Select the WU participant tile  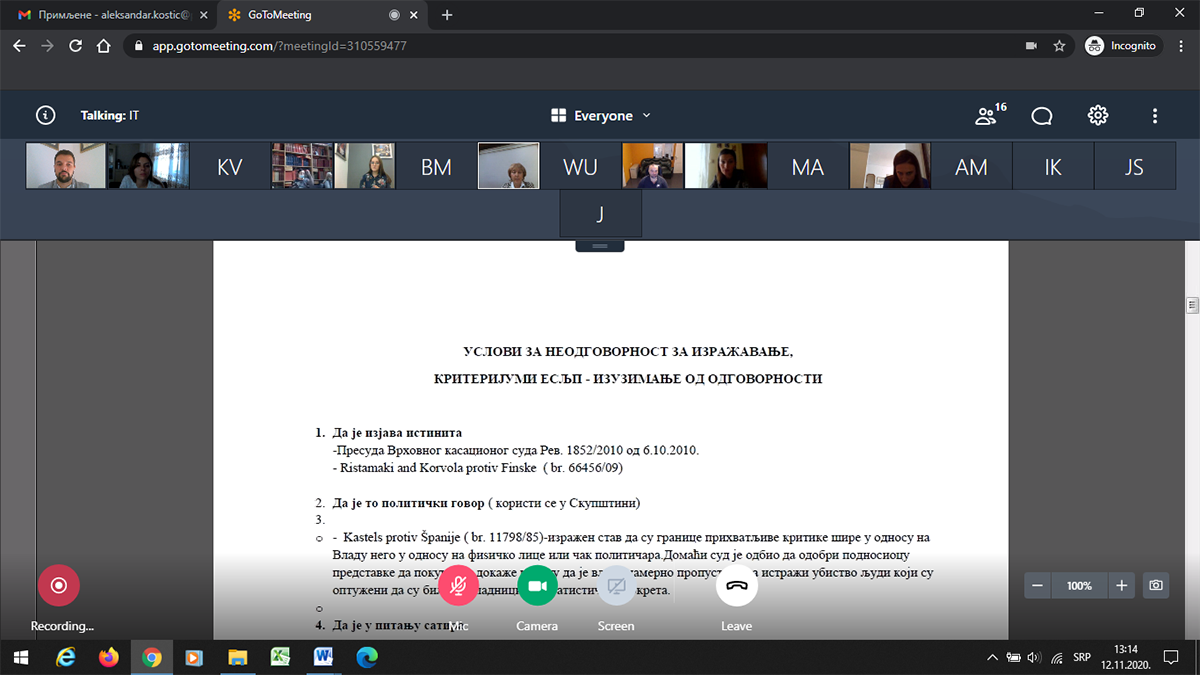pos(580,166)
